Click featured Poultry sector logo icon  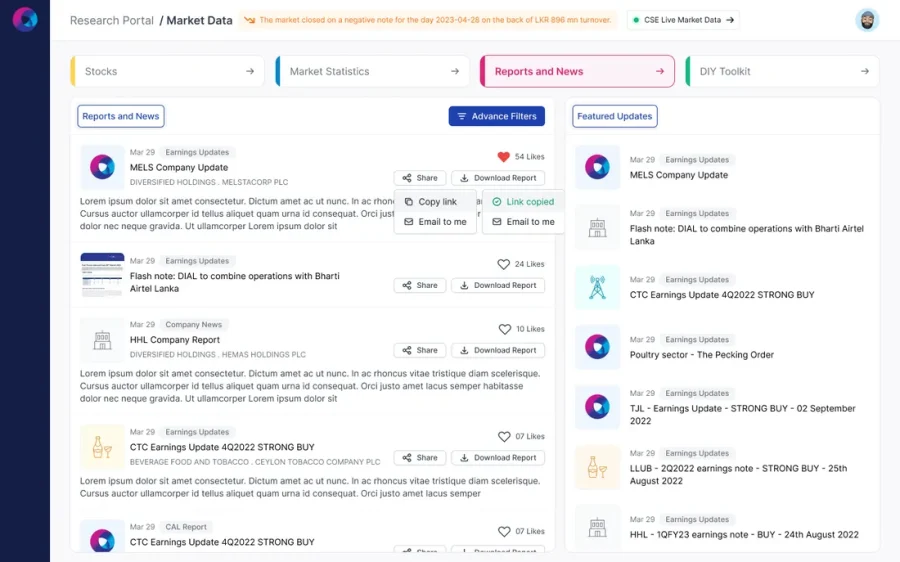coord(598,347)
